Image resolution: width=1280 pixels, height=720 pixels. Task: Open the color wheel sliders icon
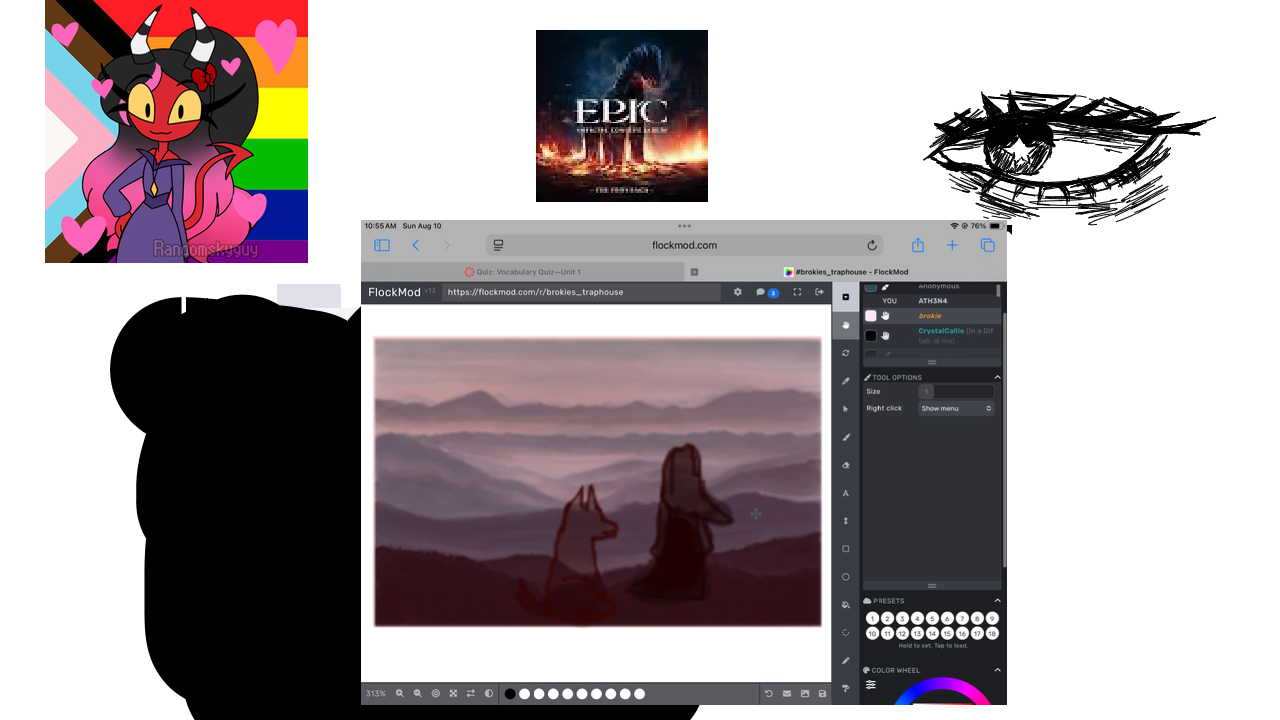(x=871, y=685)
